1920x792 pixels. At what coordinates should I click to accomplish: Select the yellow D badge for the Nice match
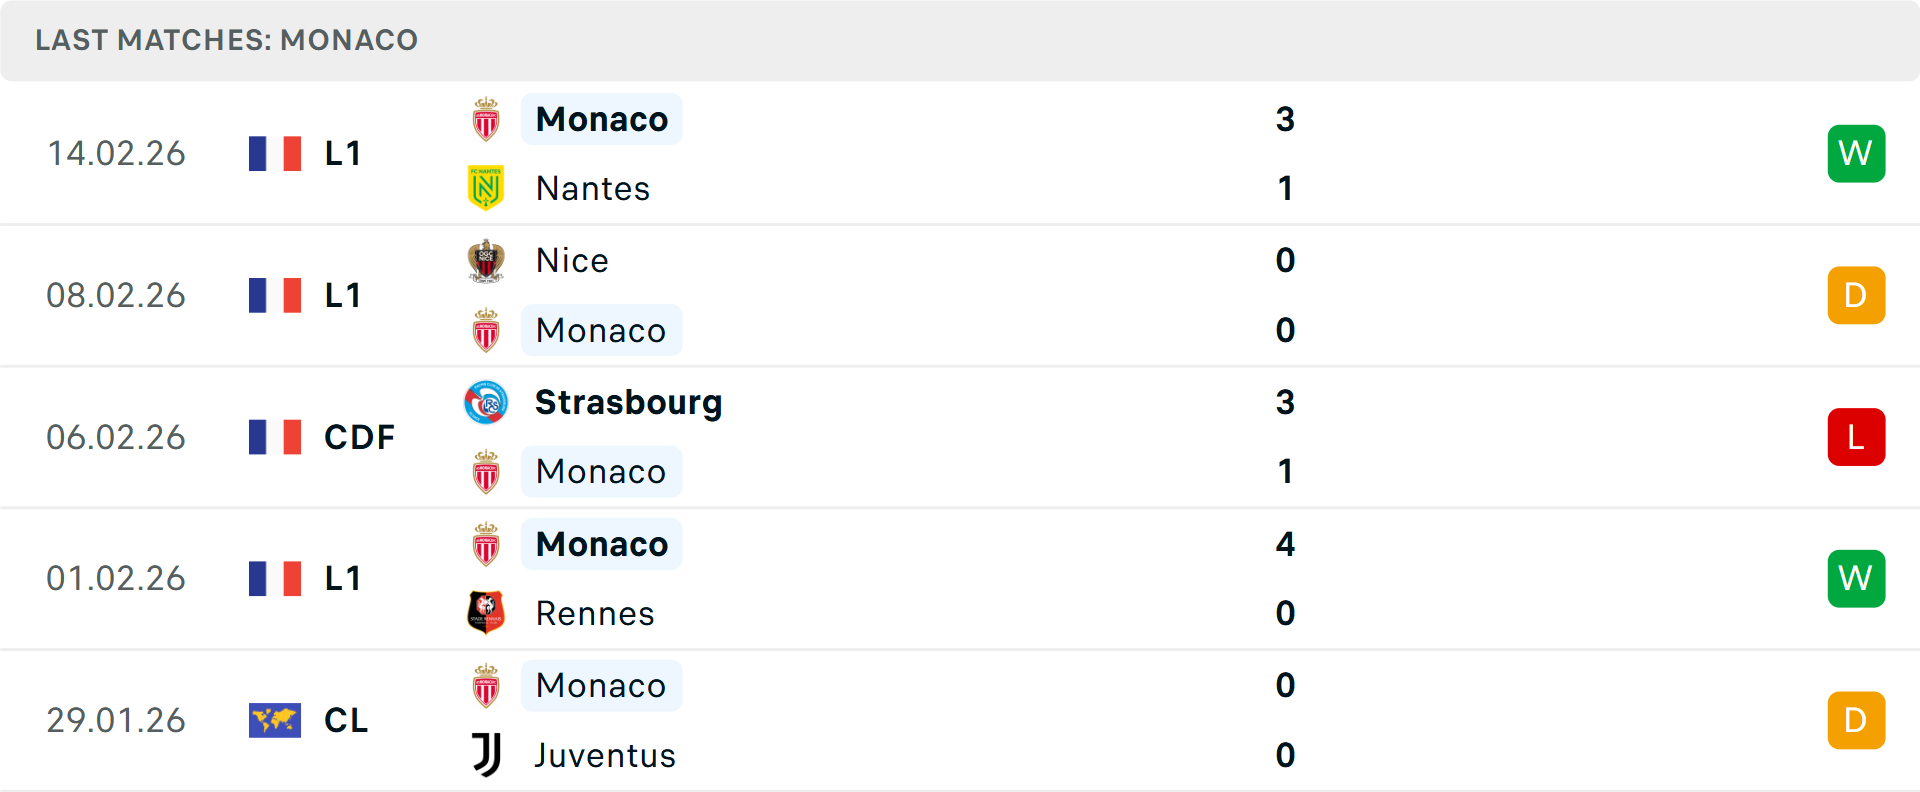point(1856,295)
